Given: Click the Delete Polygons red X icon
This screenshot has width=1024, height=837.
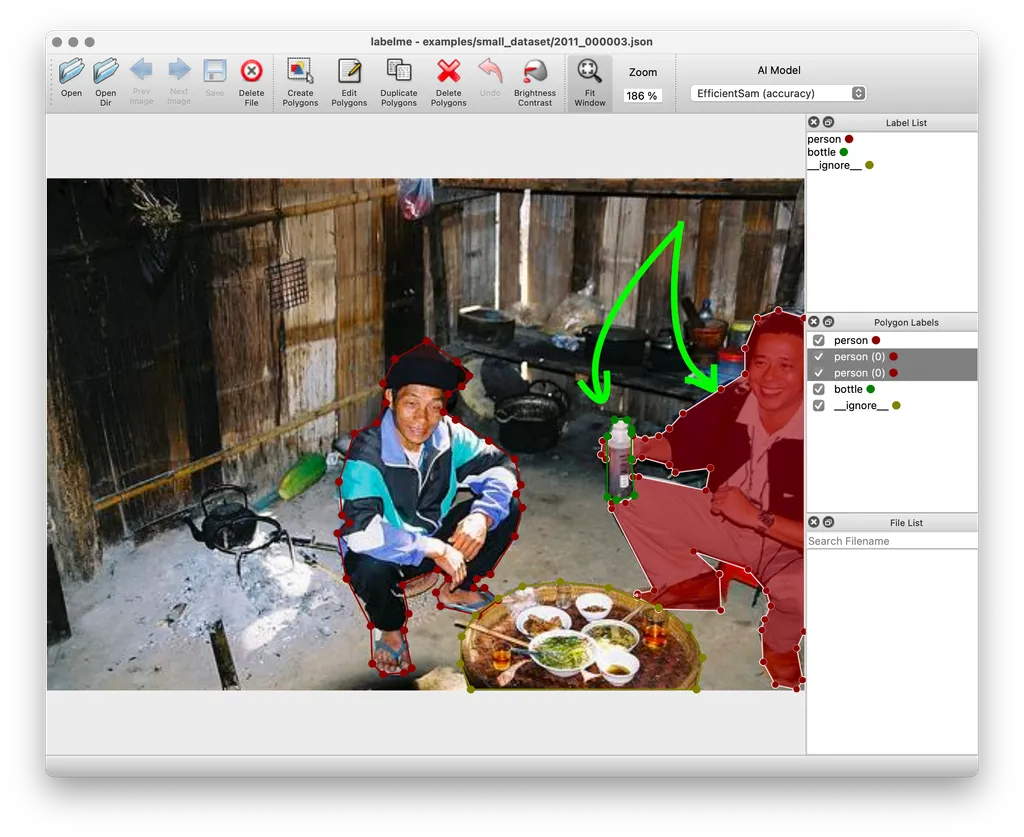Looking at the screenshot, I should point(448,72).
